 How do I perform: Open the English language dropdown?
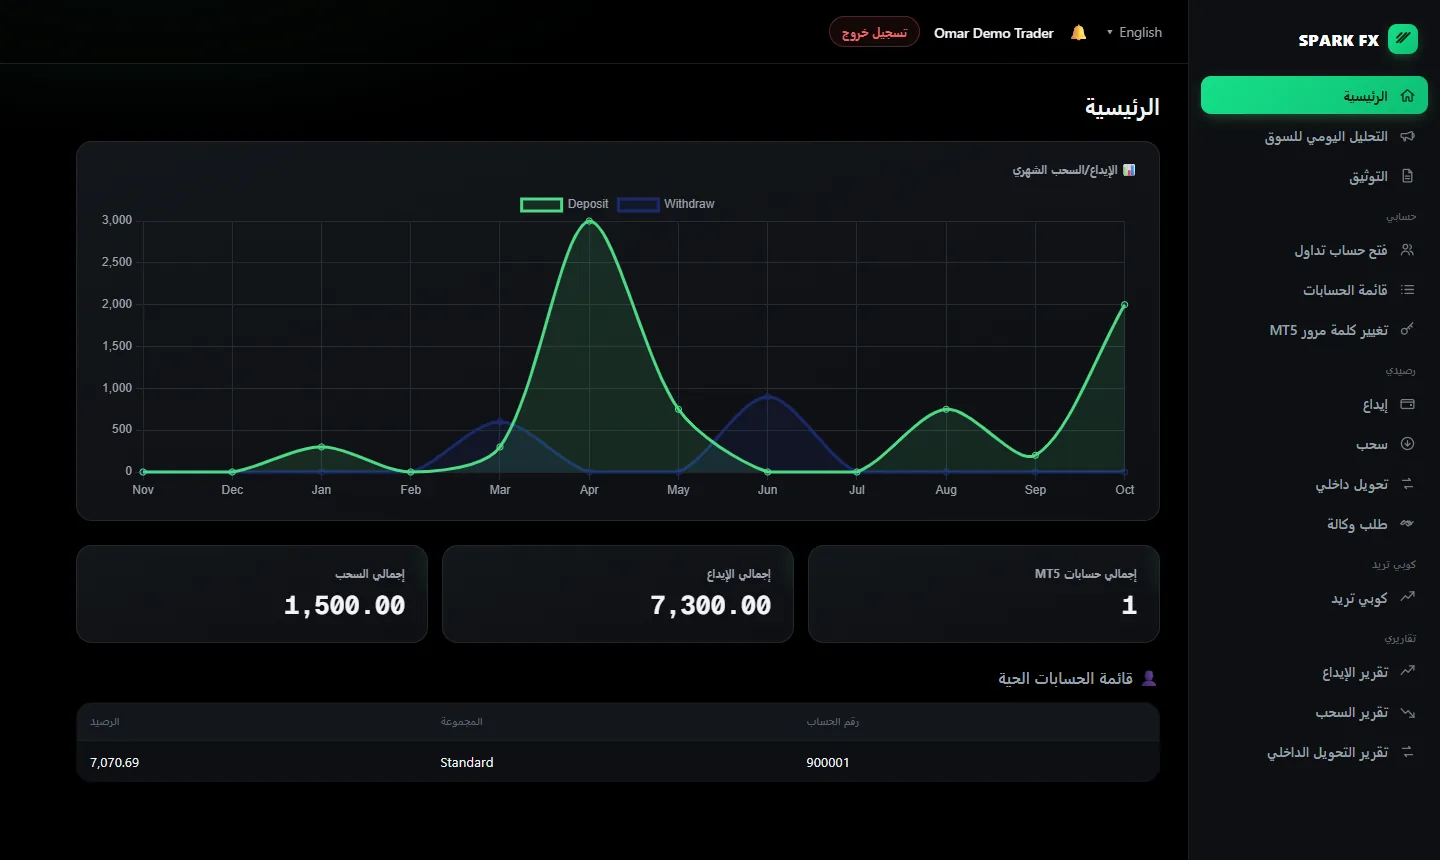[1135, 32]
